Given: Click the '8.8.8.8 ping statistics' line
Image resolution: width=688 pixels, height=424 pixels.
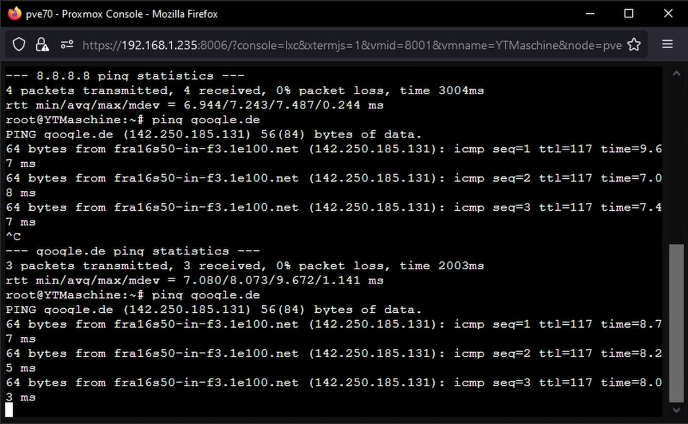Looking at the screenshot, I should (x=125, y=76).
